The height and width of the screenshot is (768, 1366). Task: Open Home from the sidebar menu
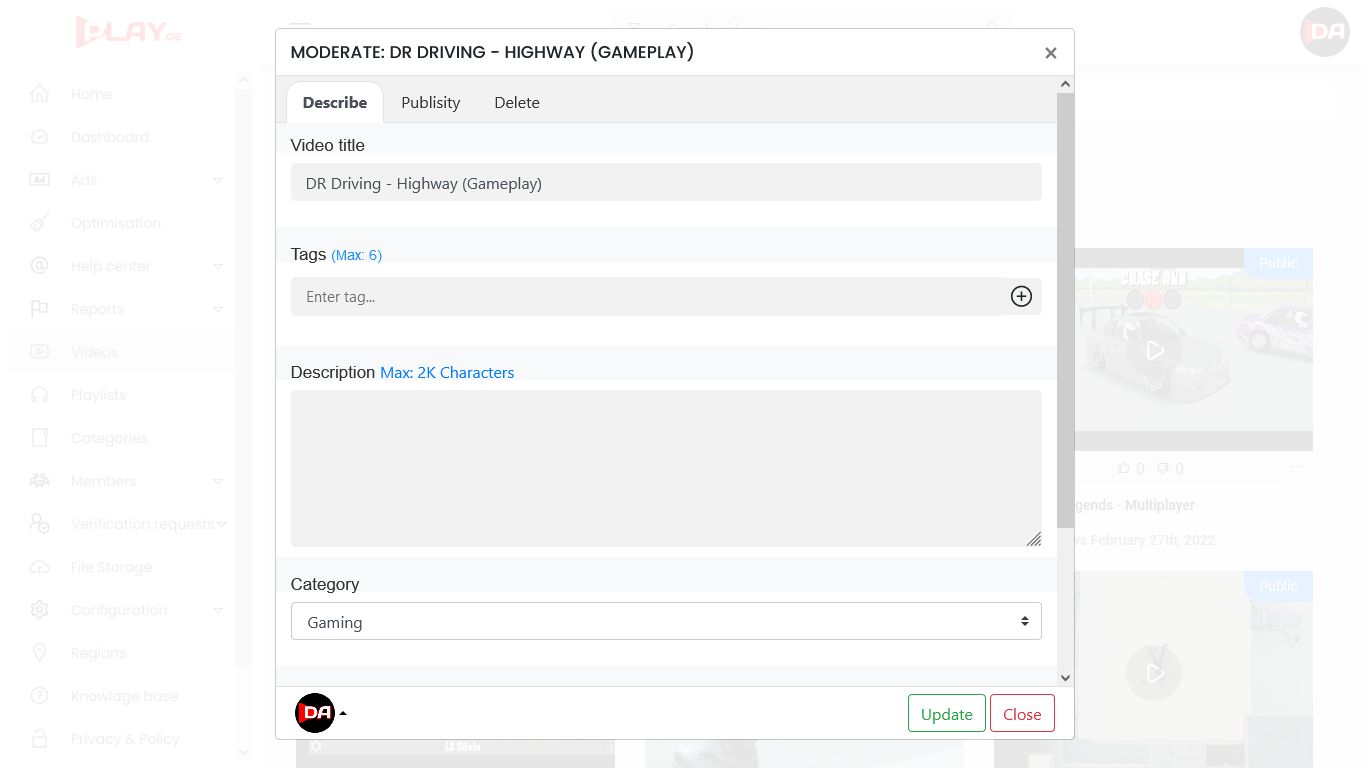[91, 94]
